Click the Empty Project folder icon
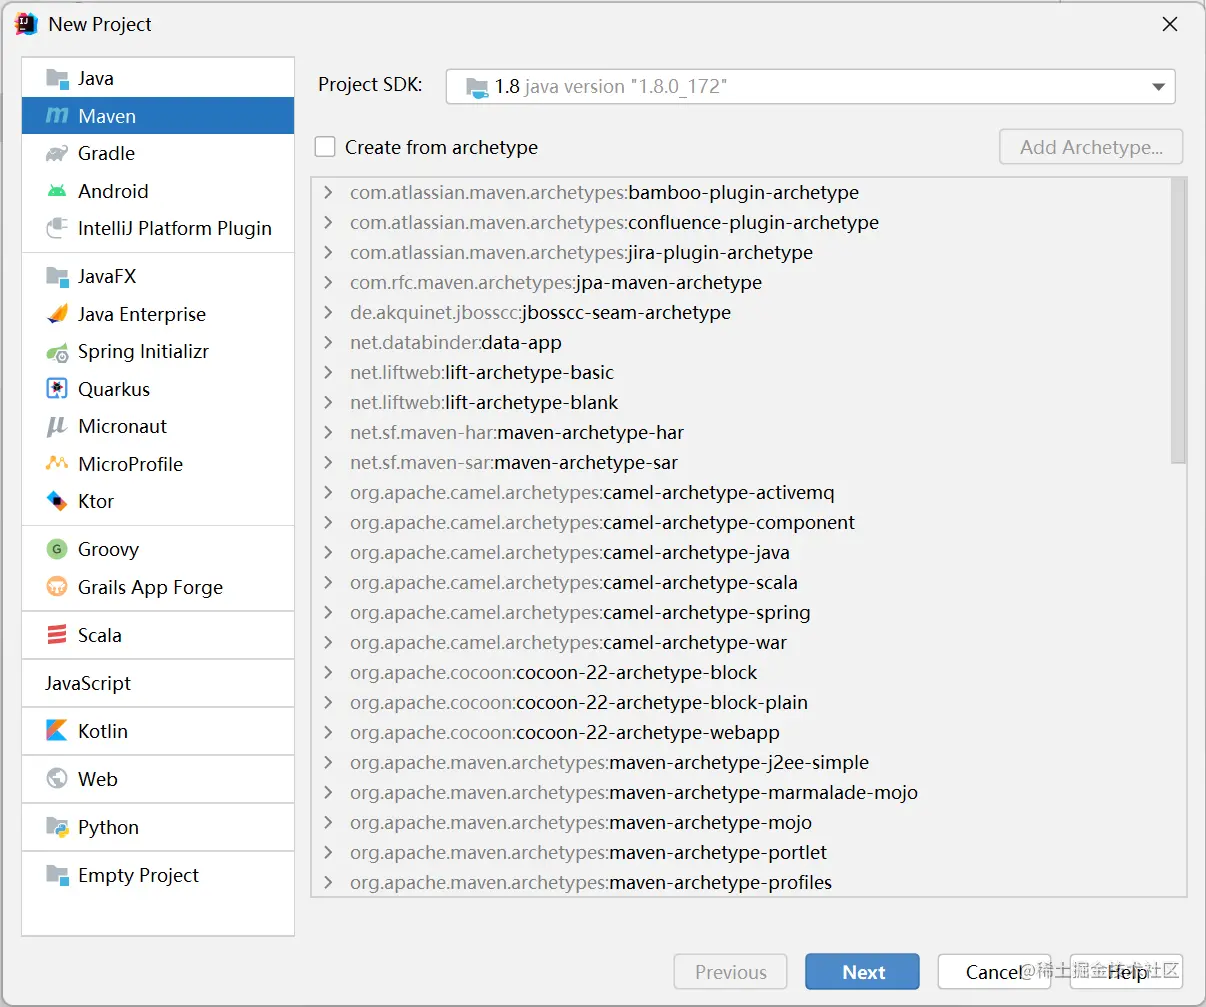 [x=57, y=875]
